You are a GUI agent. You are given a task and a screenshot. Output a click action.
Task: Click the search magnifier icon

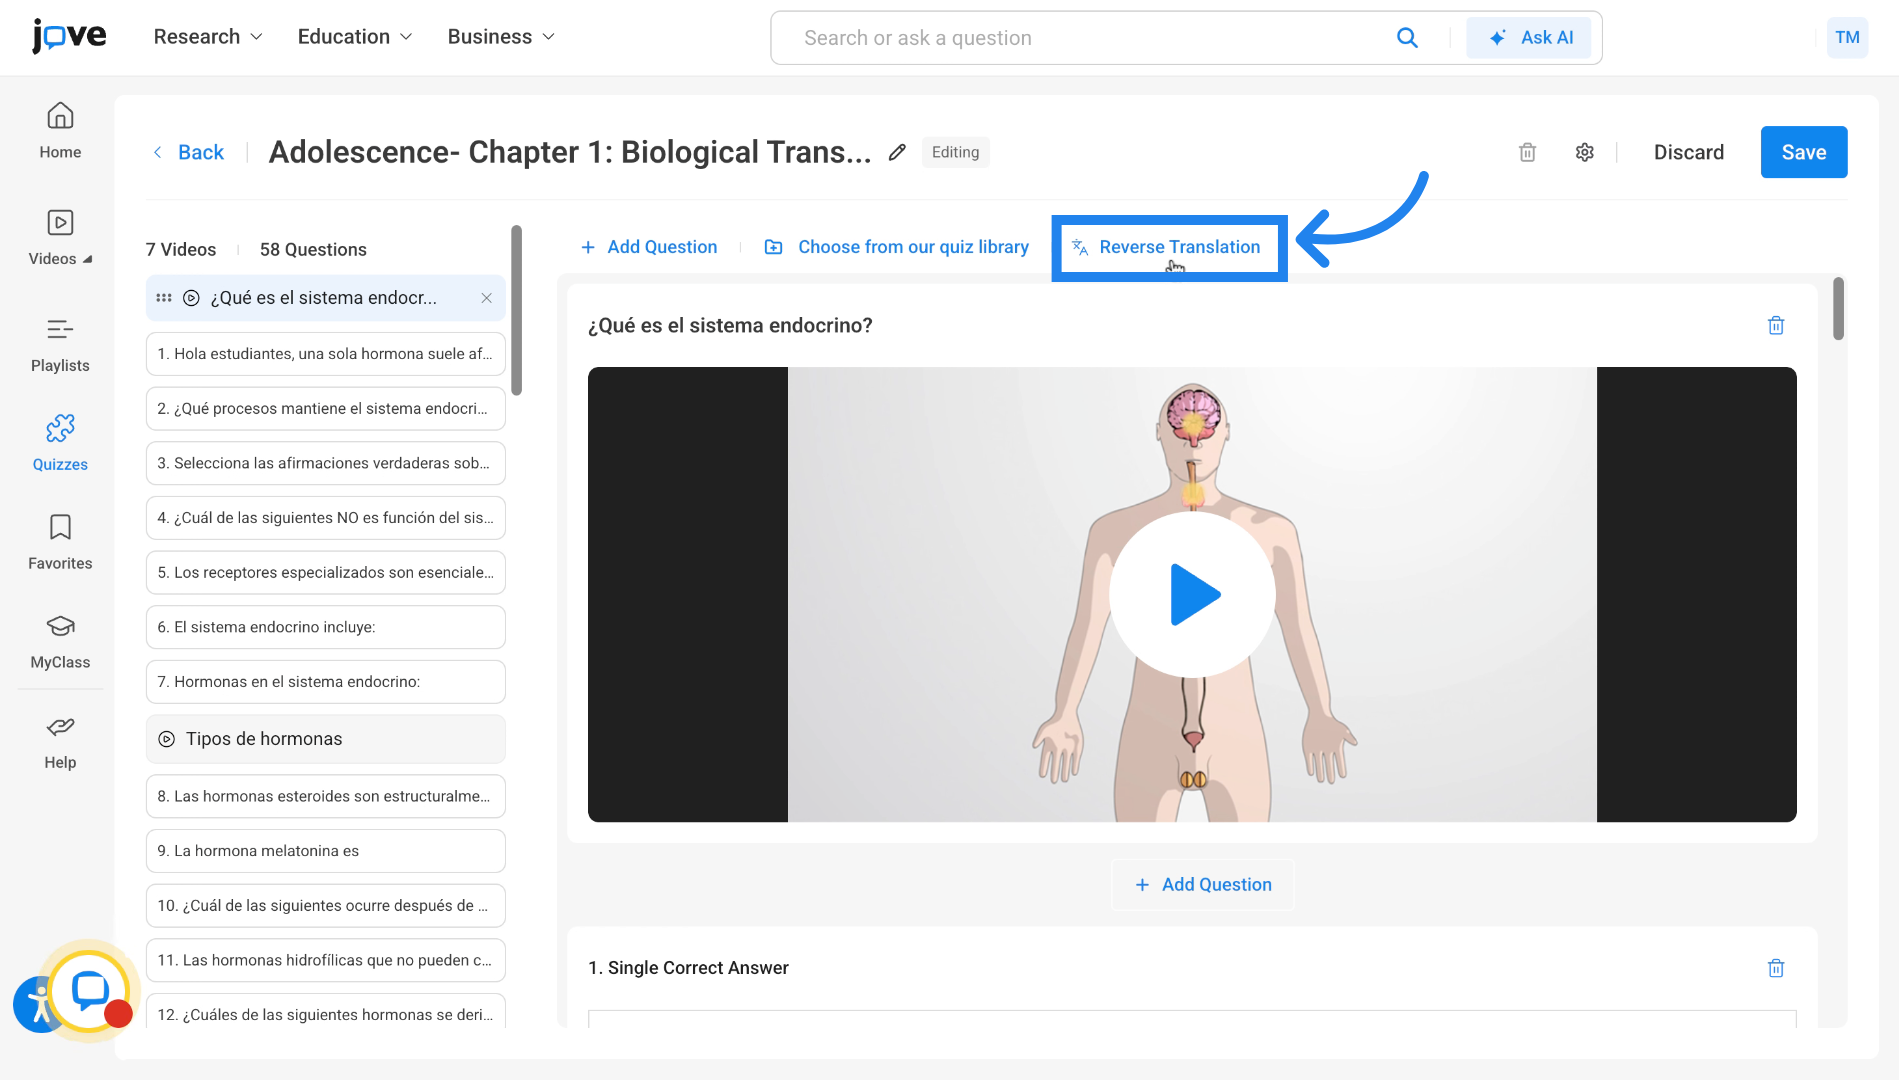[x=1406, y=38]
